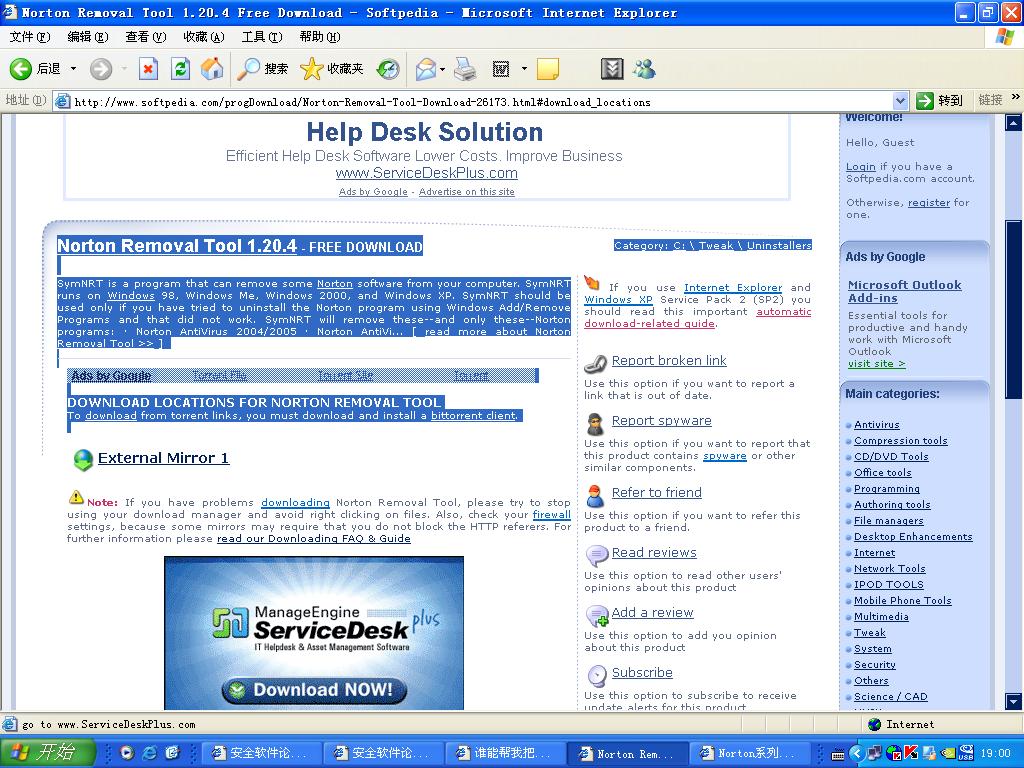Open the Messenger people icon
This screenshot has width=1024, height=768.
[644, 69]
